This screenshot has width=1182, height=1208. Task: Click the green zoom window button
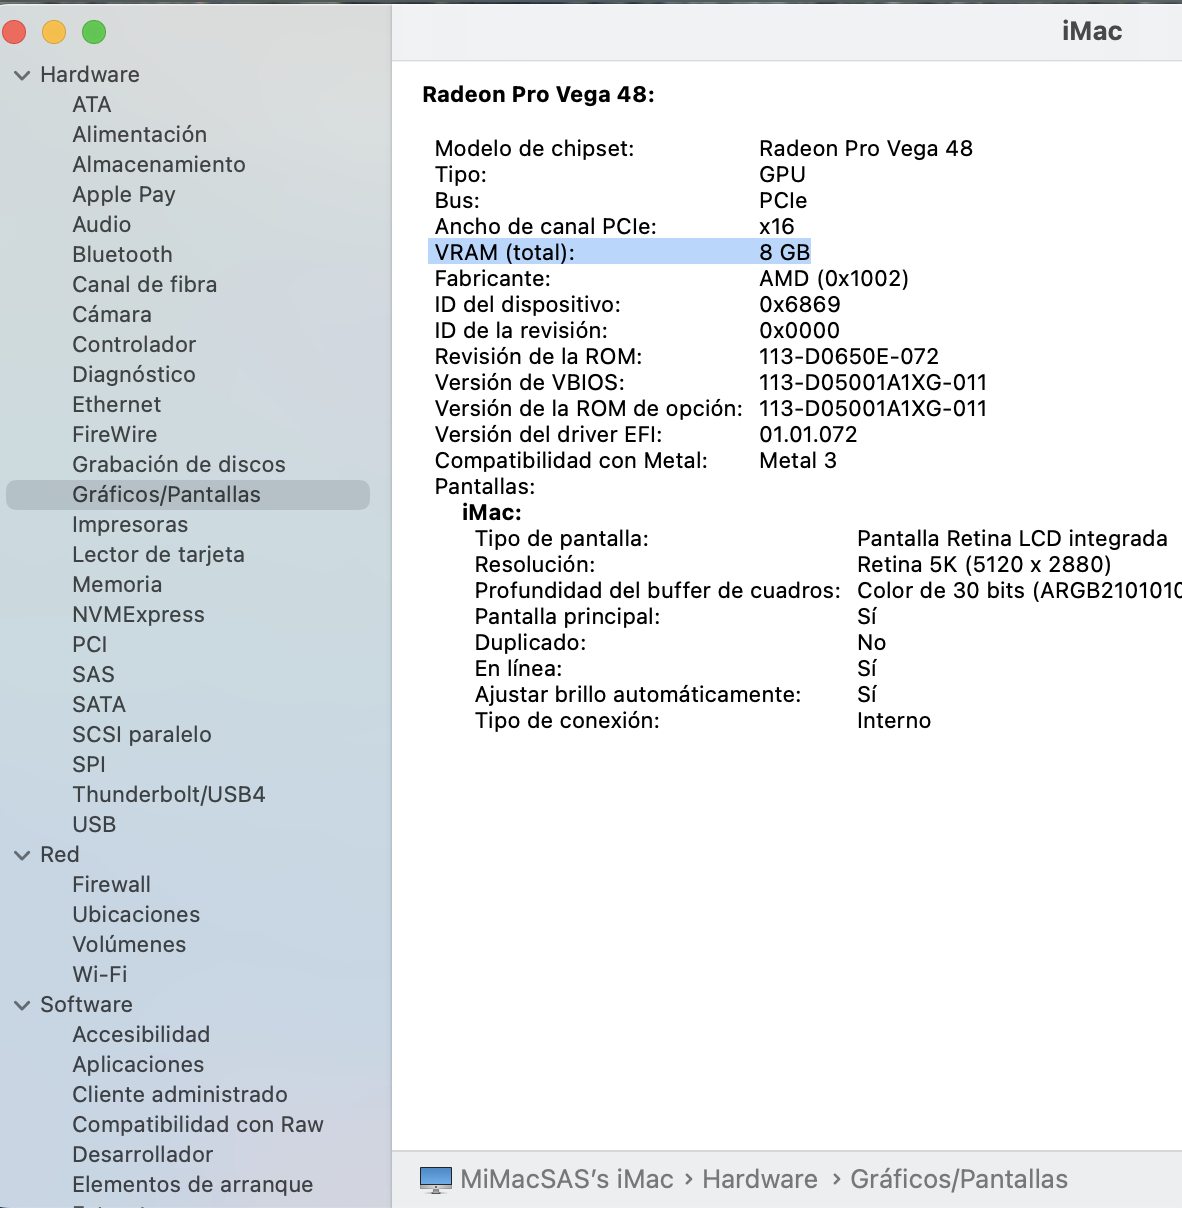click(x=94, y=32)
